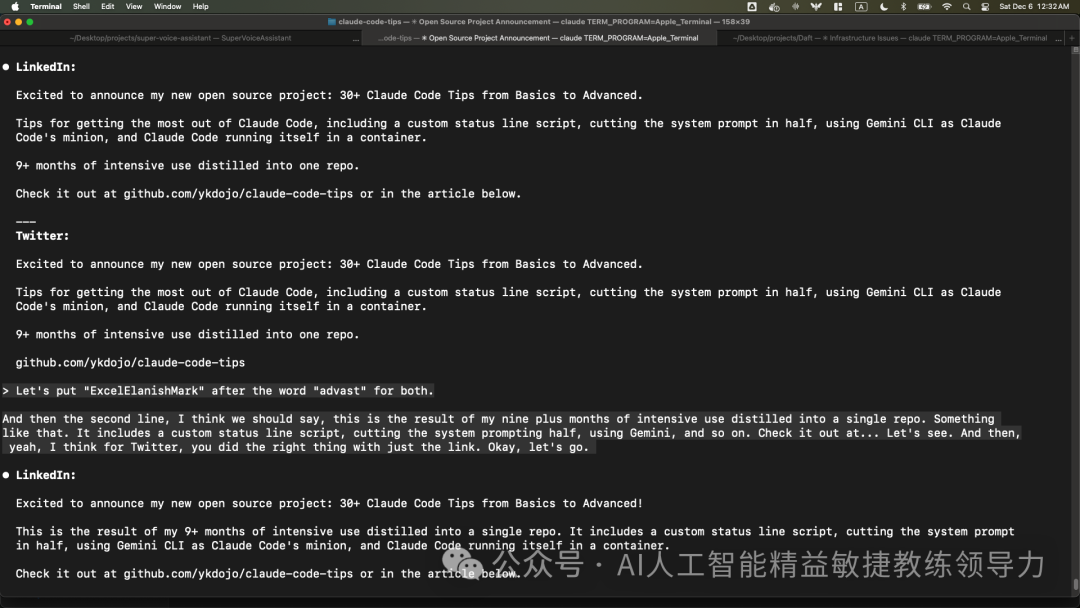This screenshot has height=608, width=1080.
Task: Open the Apple menu
Action: click(15, 6)
